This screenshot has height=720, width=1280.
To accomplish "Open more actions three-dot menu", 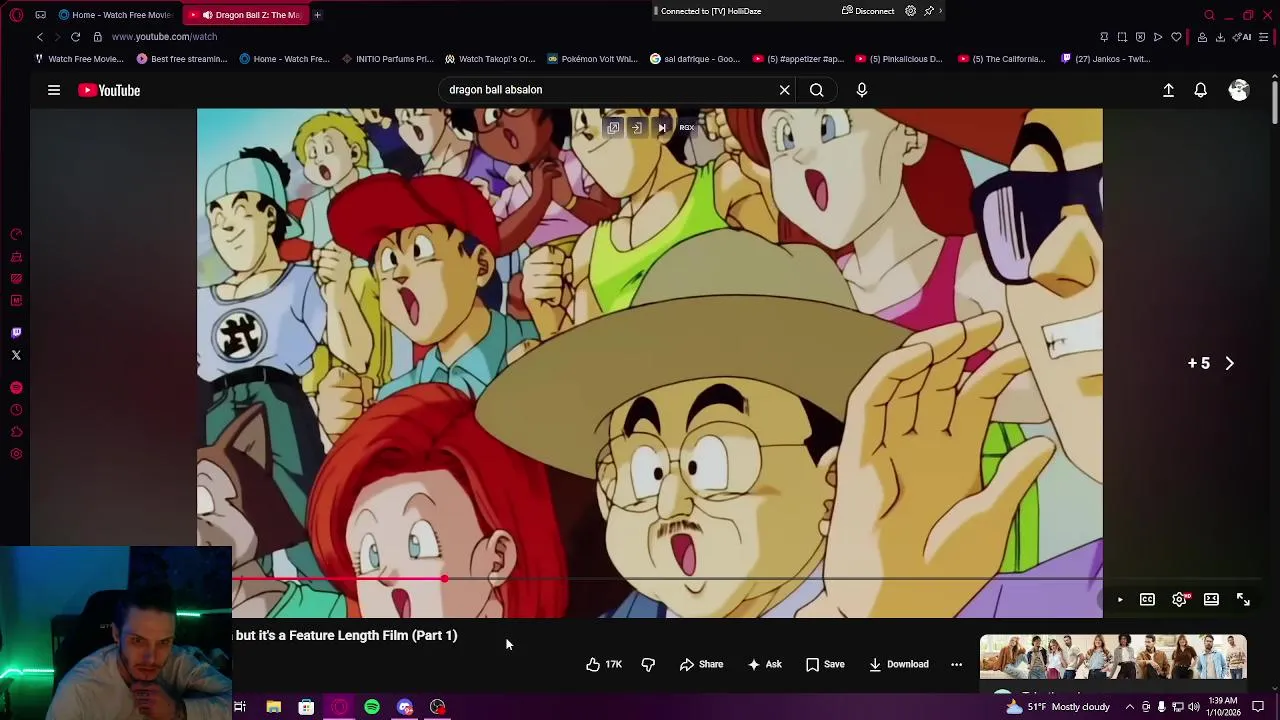I will pos(956,664).
